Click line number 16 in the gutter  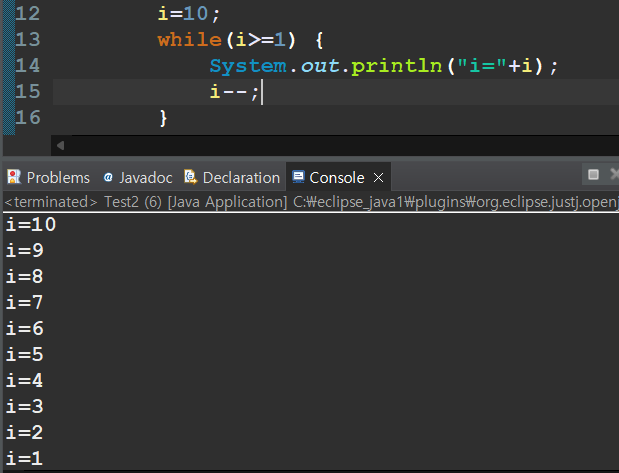(x=28, y=118)
